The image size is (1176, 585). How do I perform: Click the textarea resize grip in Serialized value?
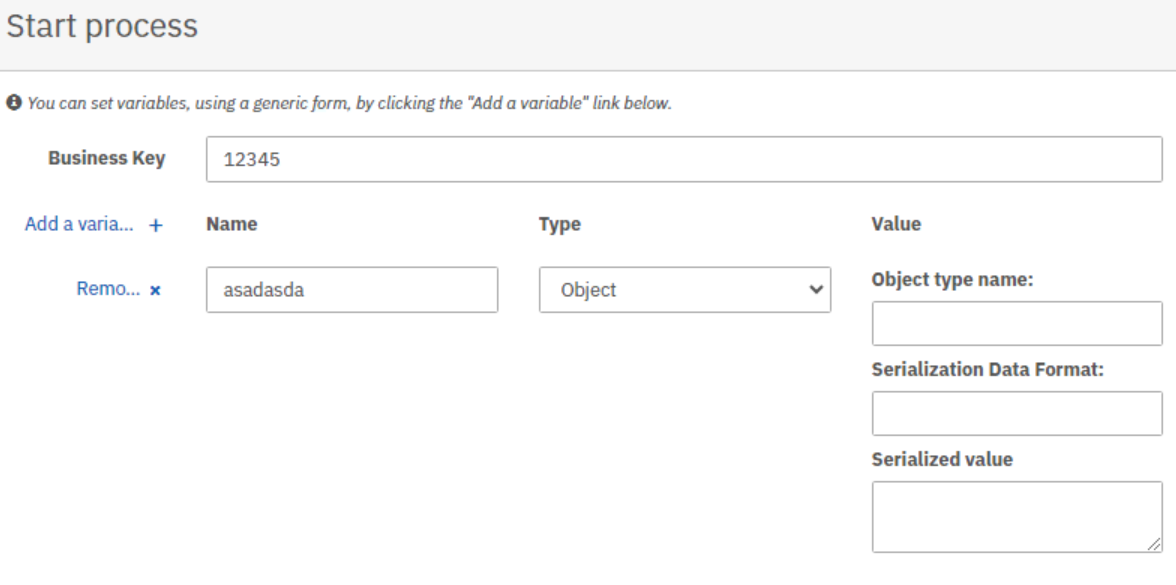(1154, 545)
